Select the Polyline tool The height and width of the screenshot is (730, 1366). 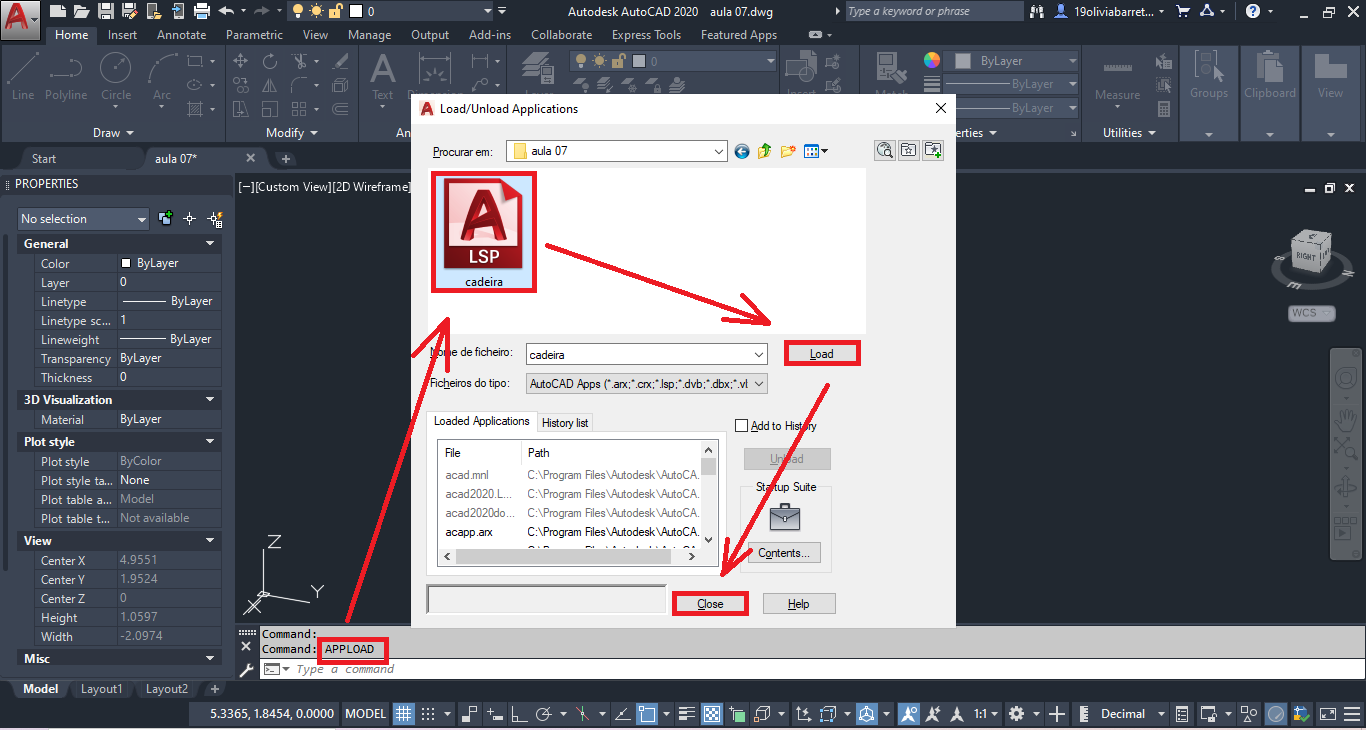66,76
